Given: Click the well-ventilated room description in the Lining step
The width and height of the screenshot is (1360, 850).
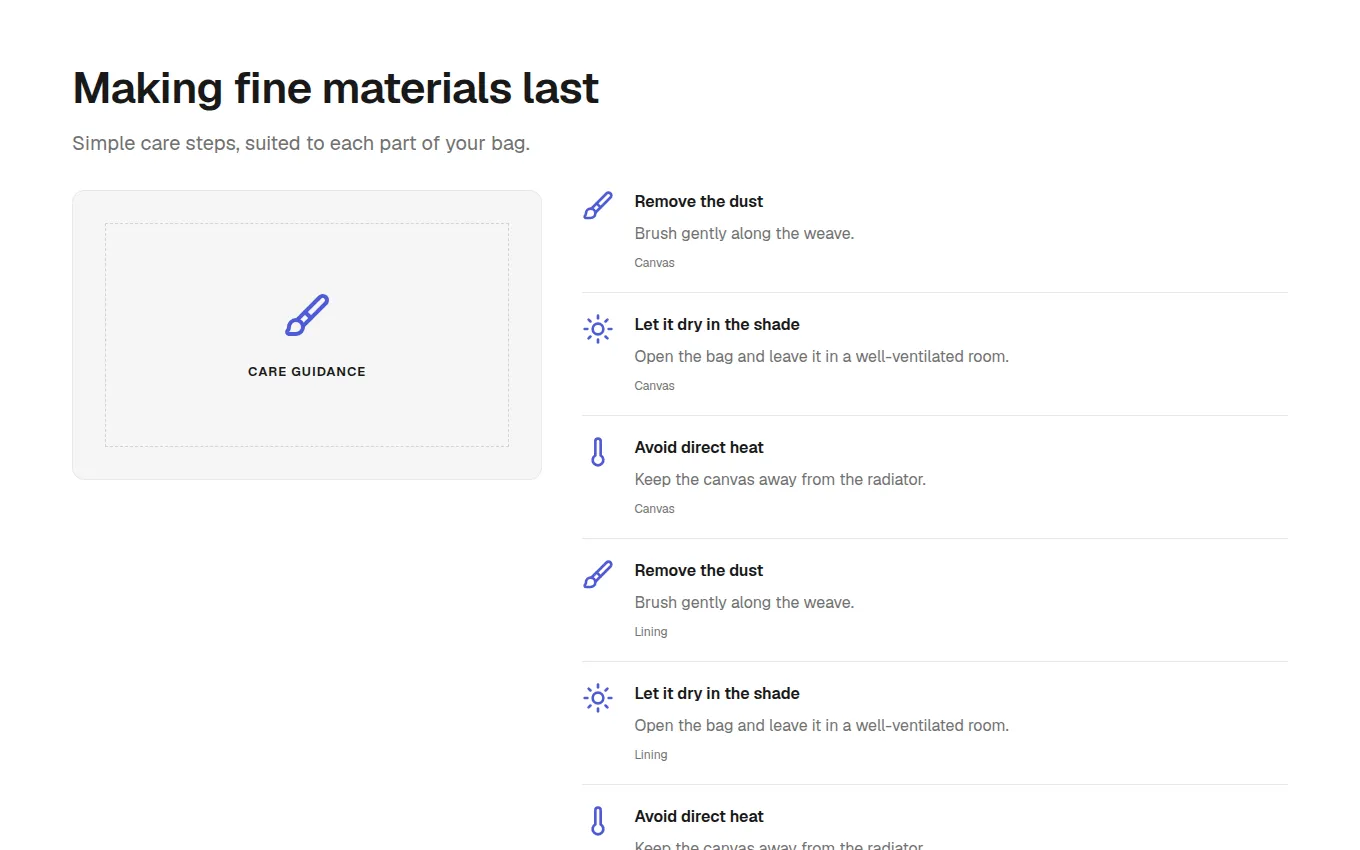Looking at the screenshot, I should [x=822, y=725].
